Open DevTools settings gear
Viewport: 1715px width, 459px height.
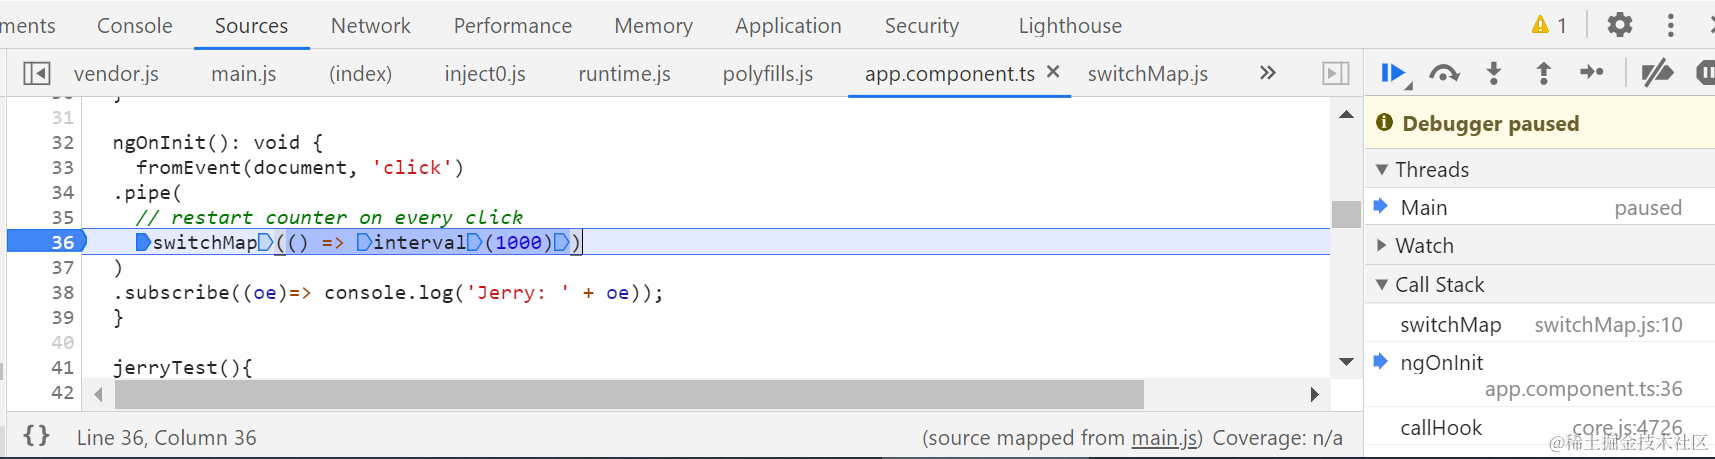pyautogui.click(x=1619, y=25)
